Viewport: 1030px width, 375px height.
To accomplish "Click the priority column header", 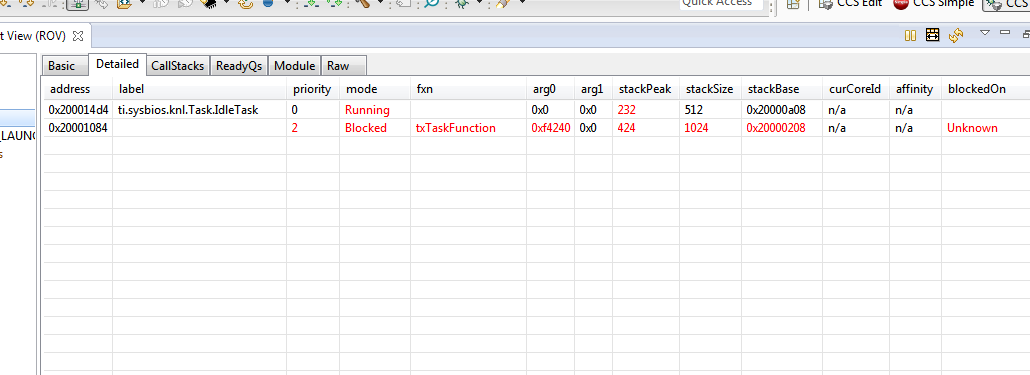I will [x=313, y=89].
